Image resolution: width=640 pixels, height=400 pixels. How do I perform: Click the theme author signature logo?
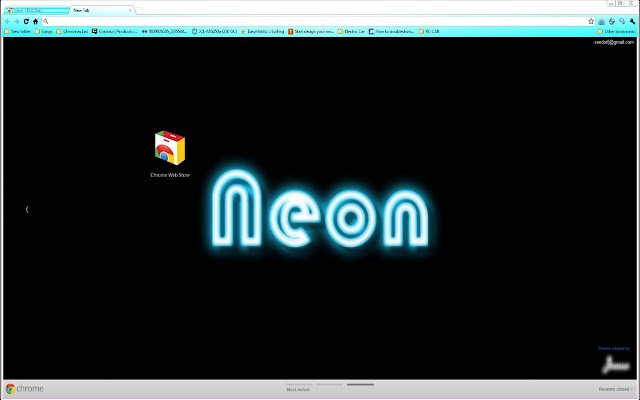pos(616,365)
